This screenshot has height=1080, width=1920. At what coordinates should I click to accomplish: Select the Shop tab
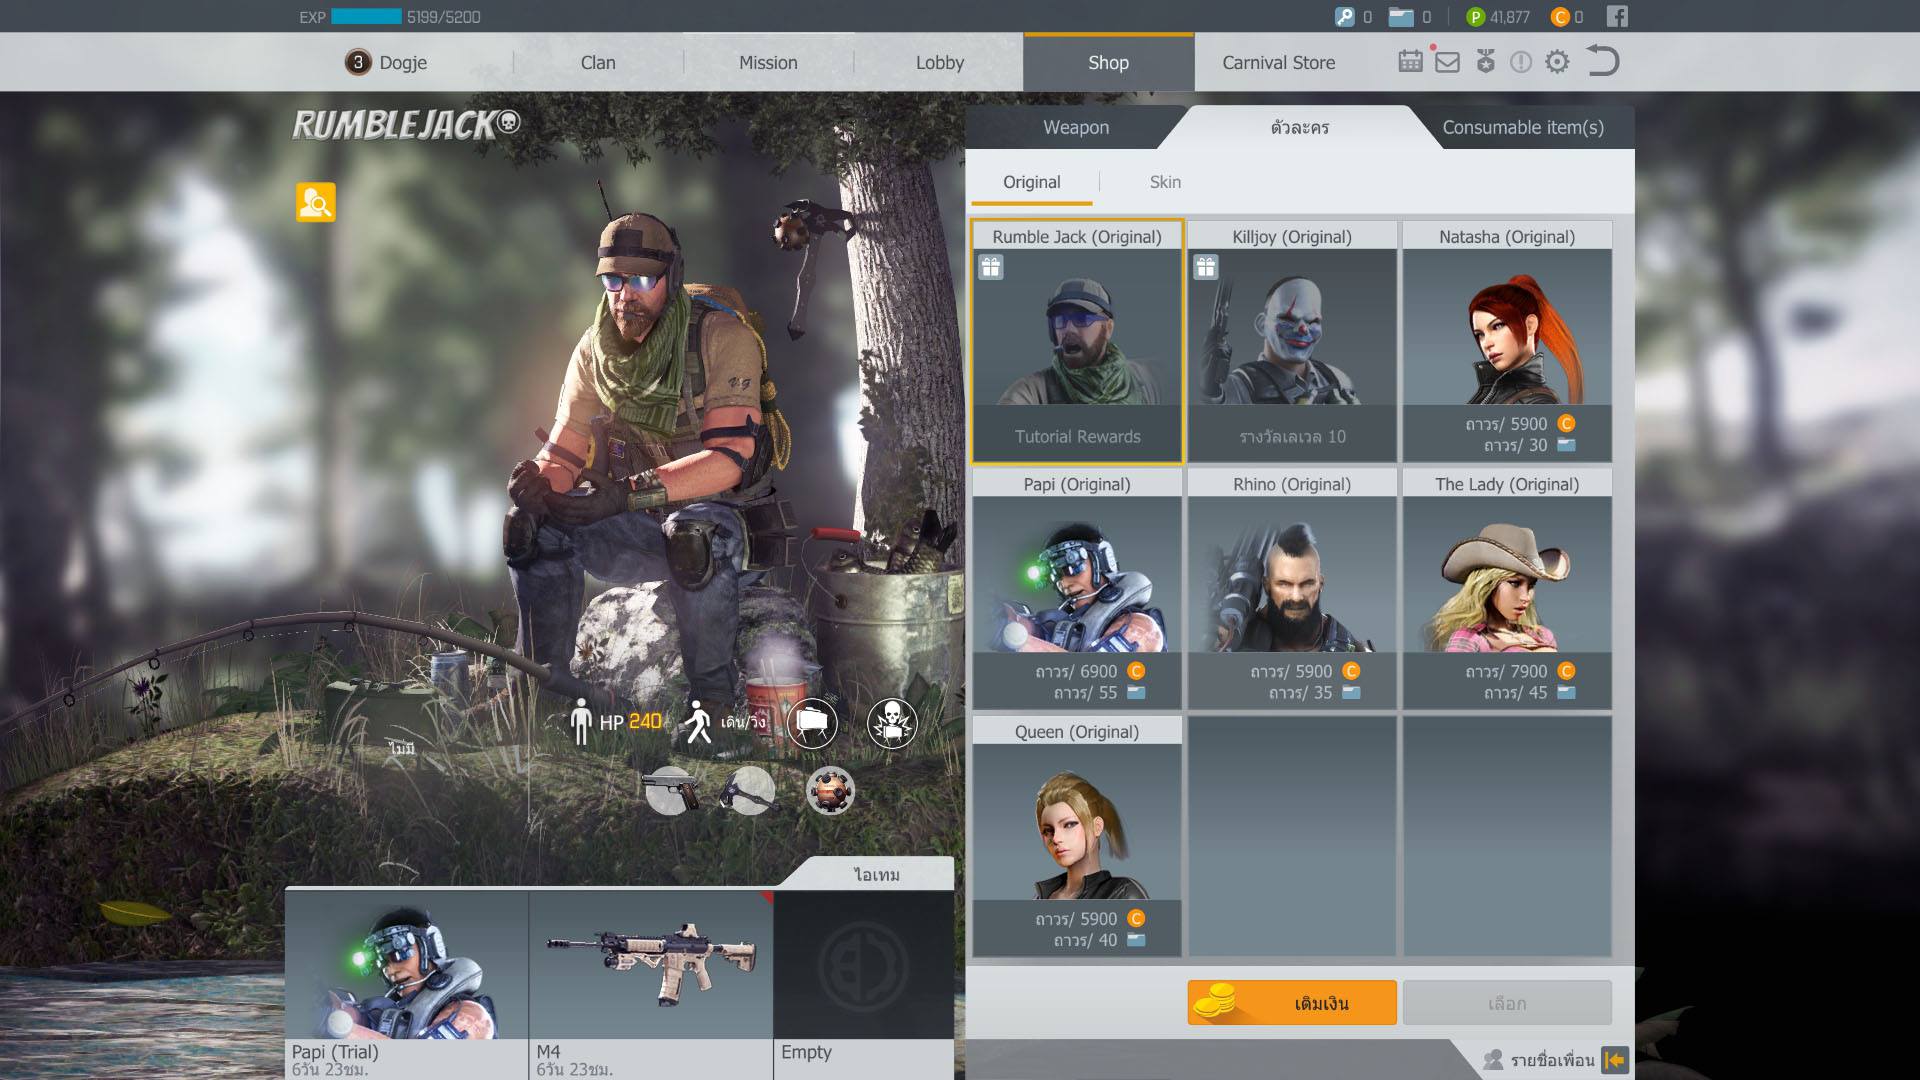[x=1108, y=62]
